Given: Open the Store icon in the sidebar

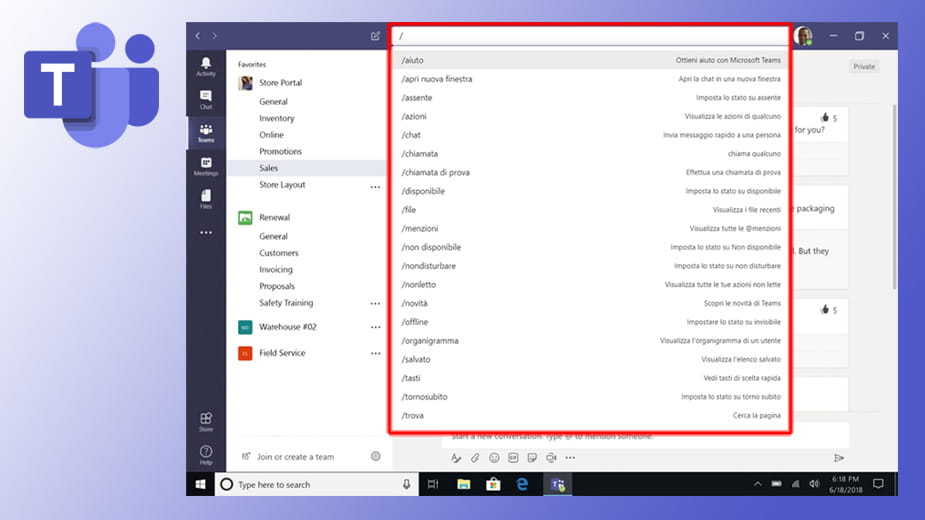Looking at the screenshot, I should (x=206, y=421).
